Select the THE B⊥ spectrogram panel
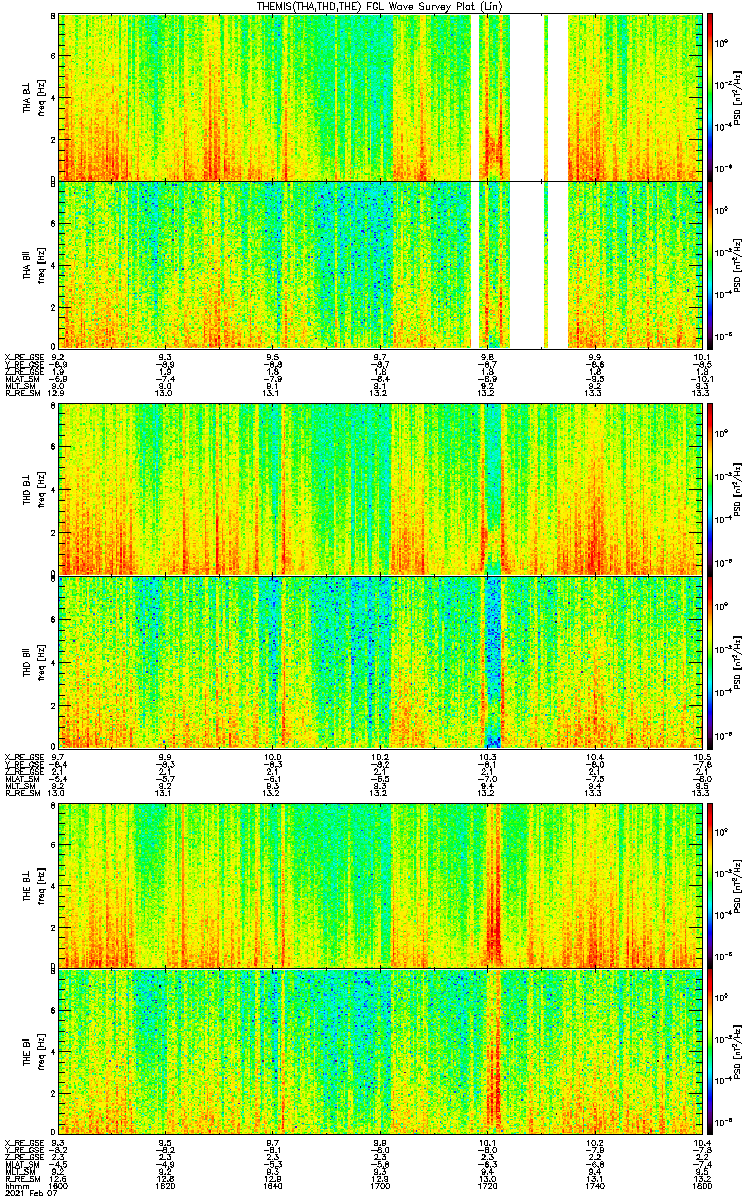 coord(380,884)
